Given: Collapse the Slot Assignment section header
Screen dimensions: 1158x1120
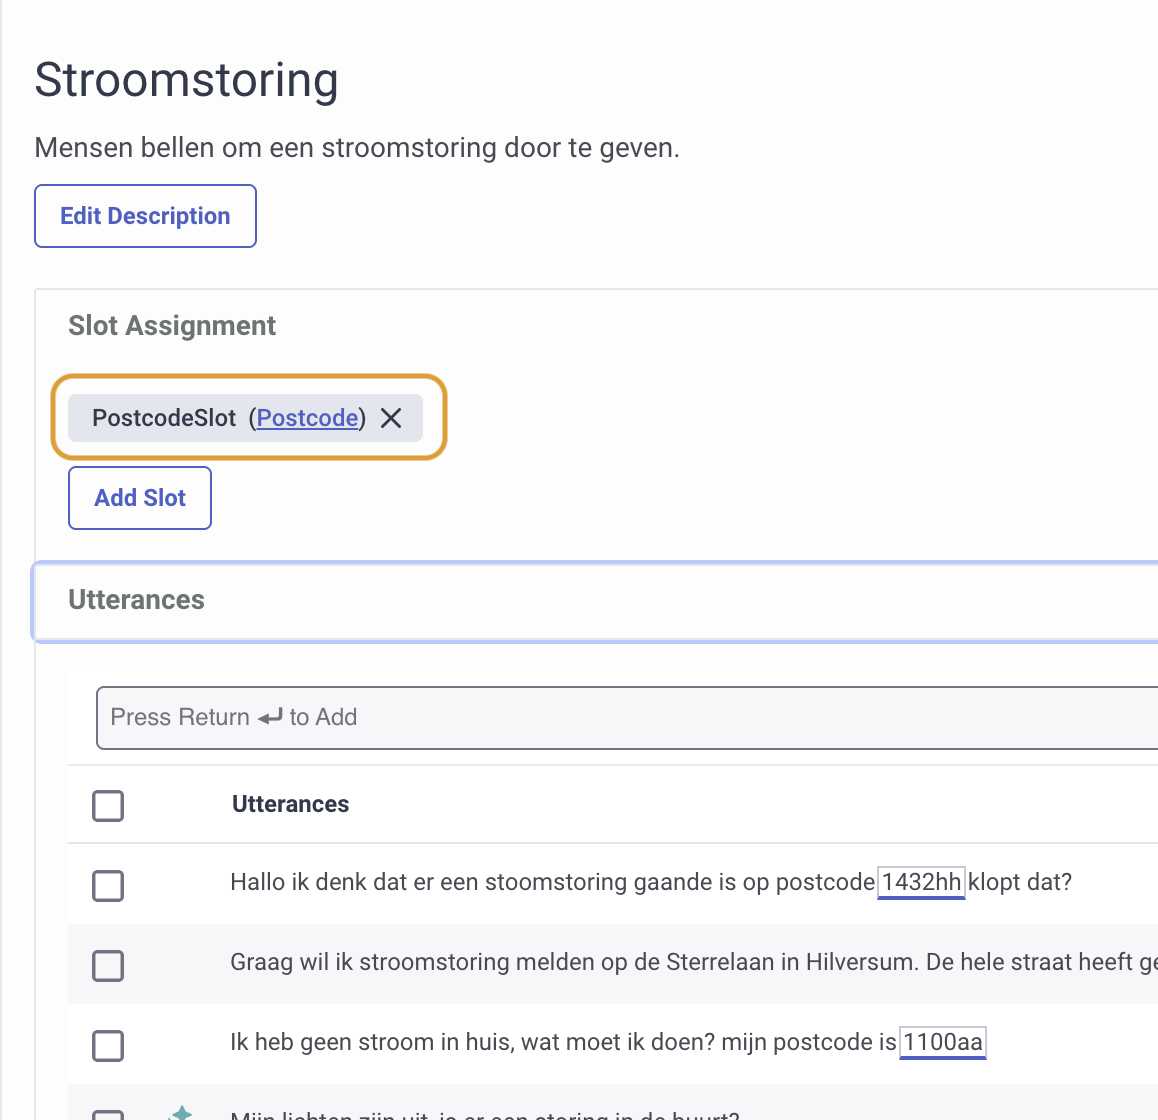Looking at the screenshot, I should click(x=172, y=326).
